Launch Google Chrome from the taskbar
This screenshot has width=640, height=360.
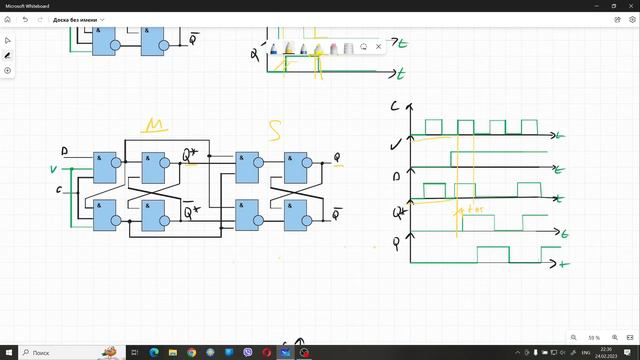click(191, 352)
